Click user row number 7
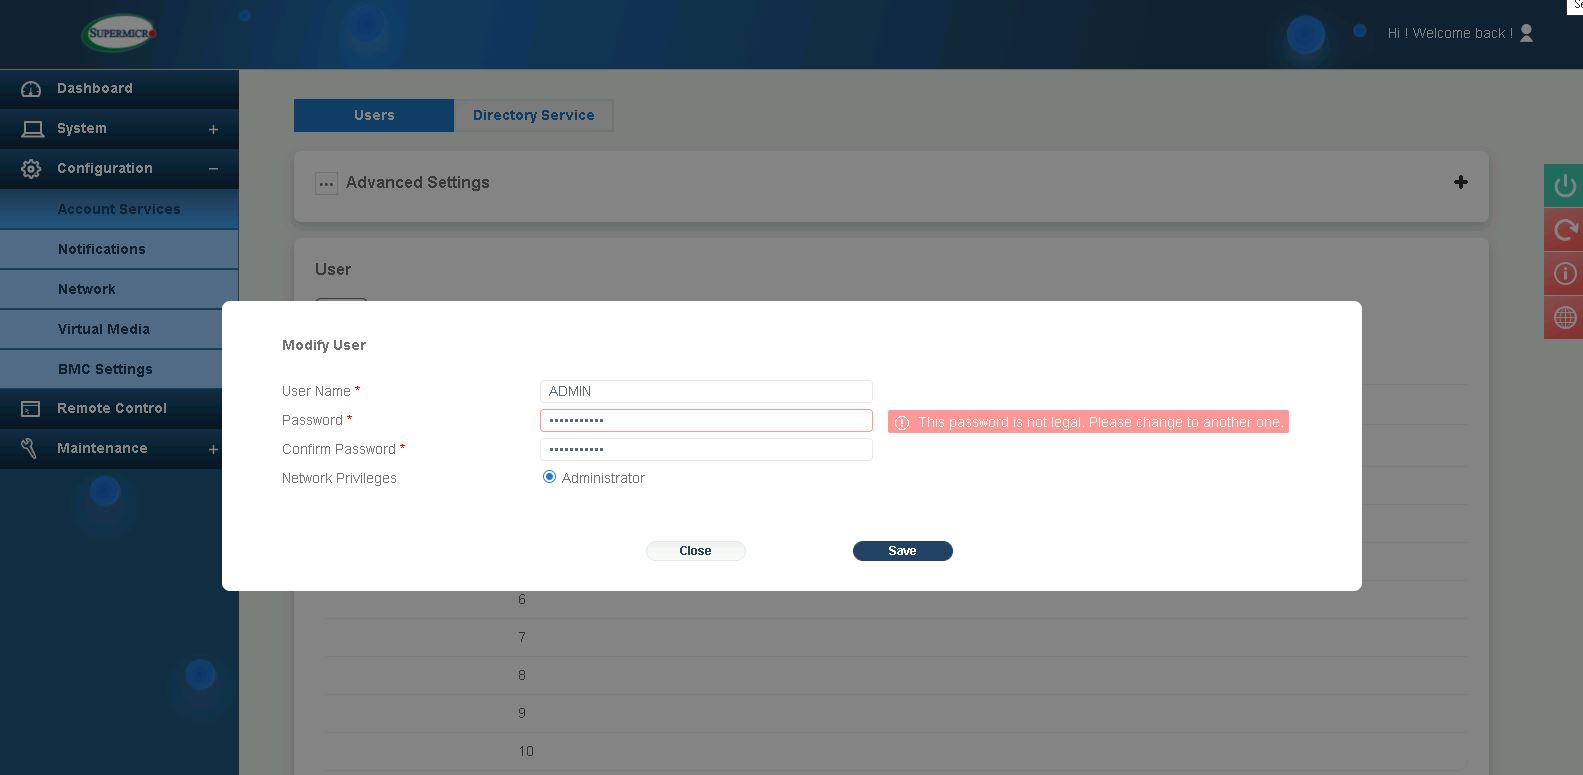This screenshot has width=1583, height=775. point(895,637)
